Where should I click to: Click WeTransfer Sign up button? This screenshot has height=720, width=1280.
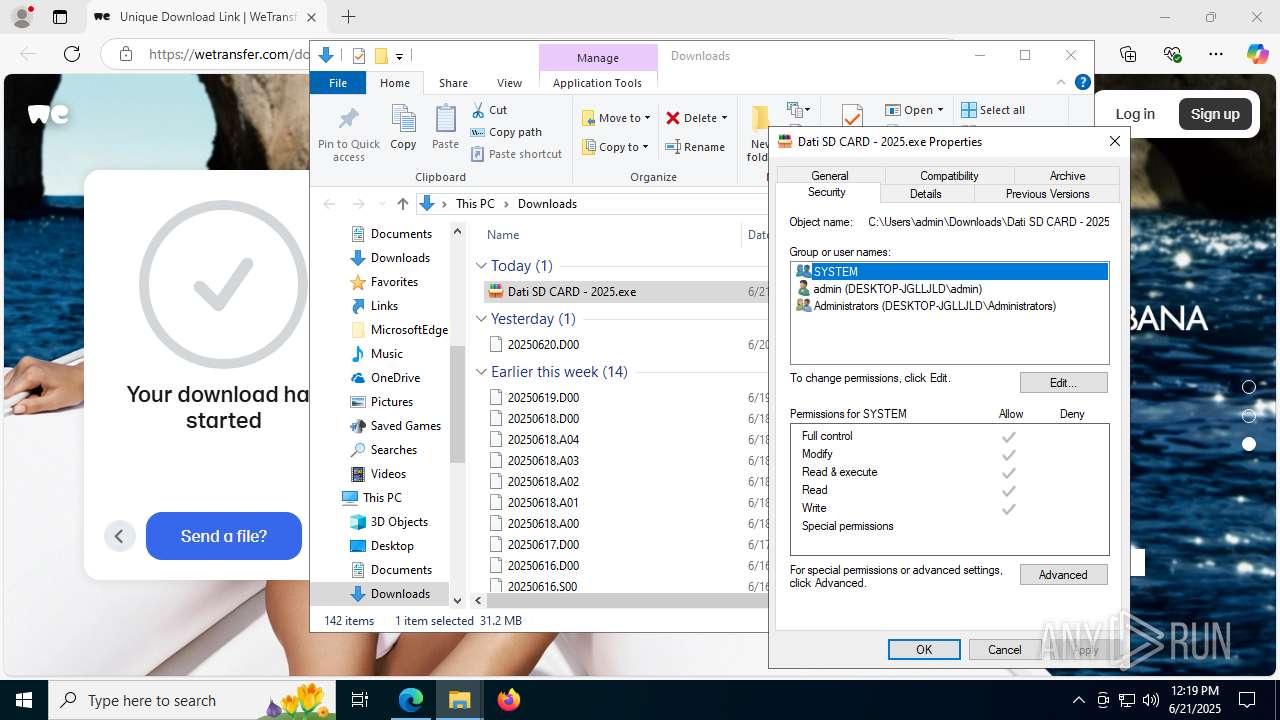(x=1215, y=114)
